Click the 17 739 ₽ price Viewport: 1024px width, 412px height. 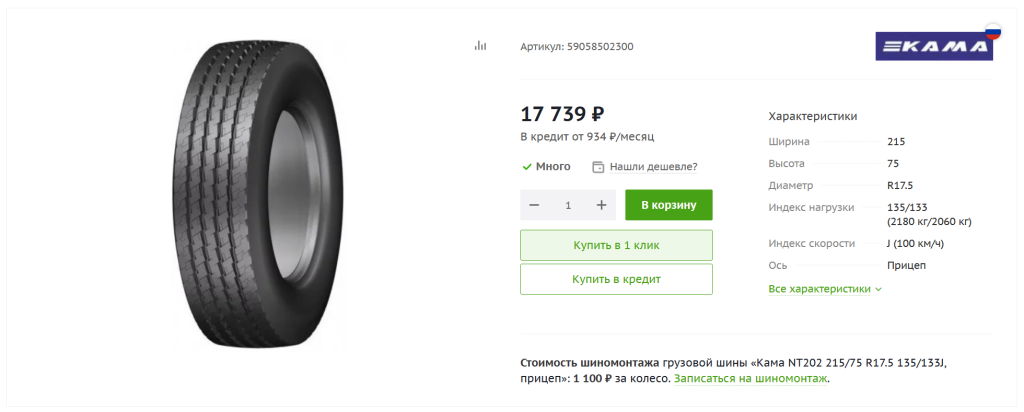pos(562,113)
